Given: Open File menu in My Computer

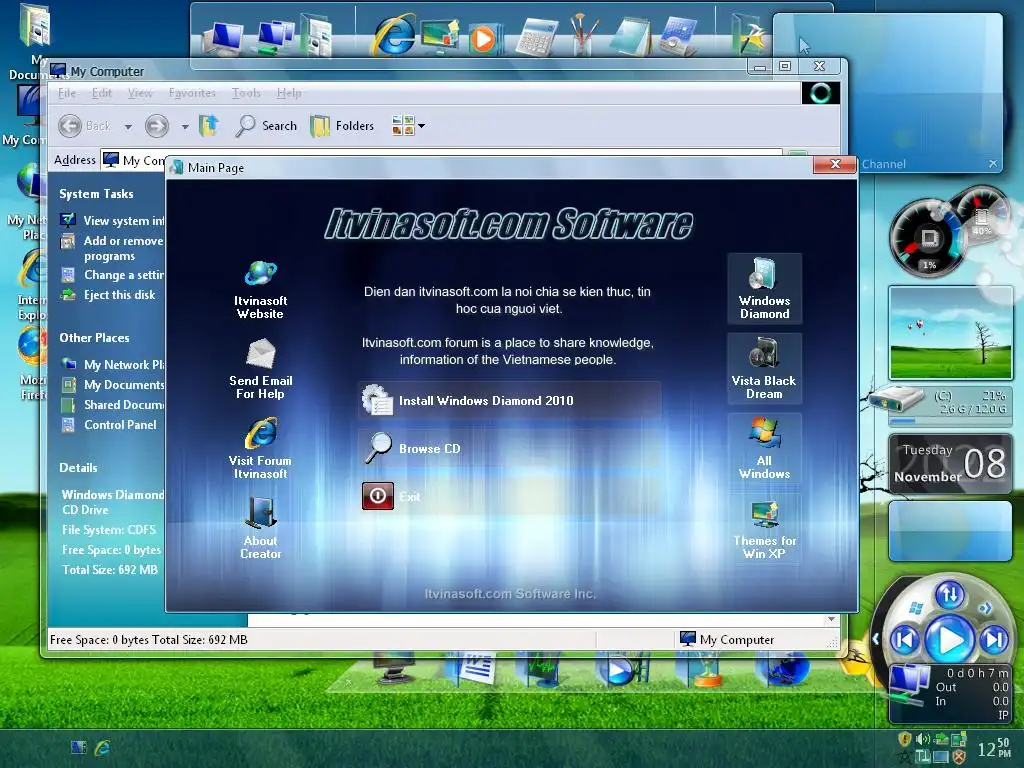Looking at the screenshot, I should click(67, 93).
